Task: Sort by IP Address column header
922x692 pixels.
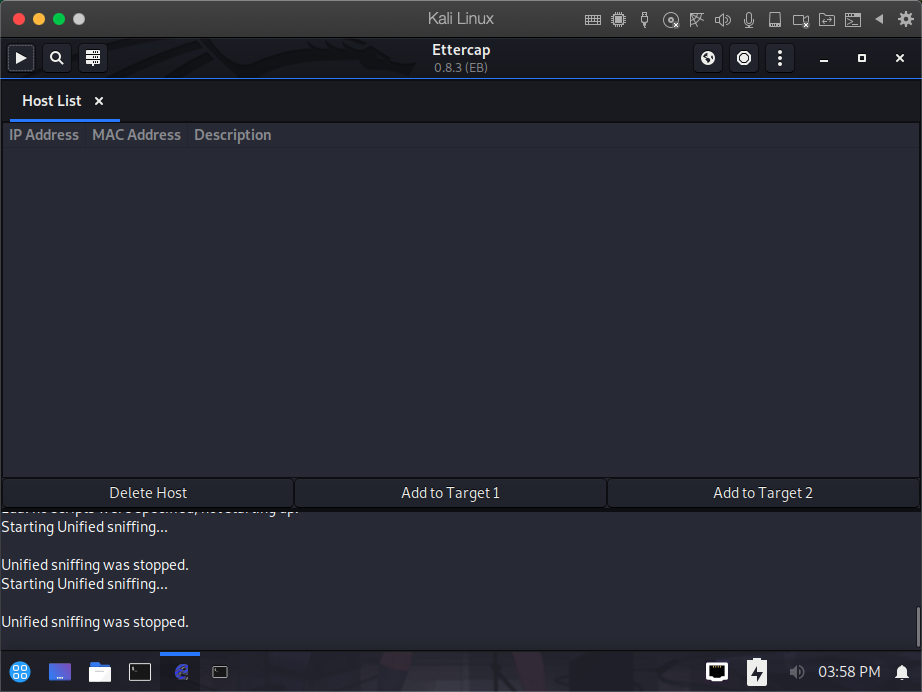Action: (x=44, y=135)
